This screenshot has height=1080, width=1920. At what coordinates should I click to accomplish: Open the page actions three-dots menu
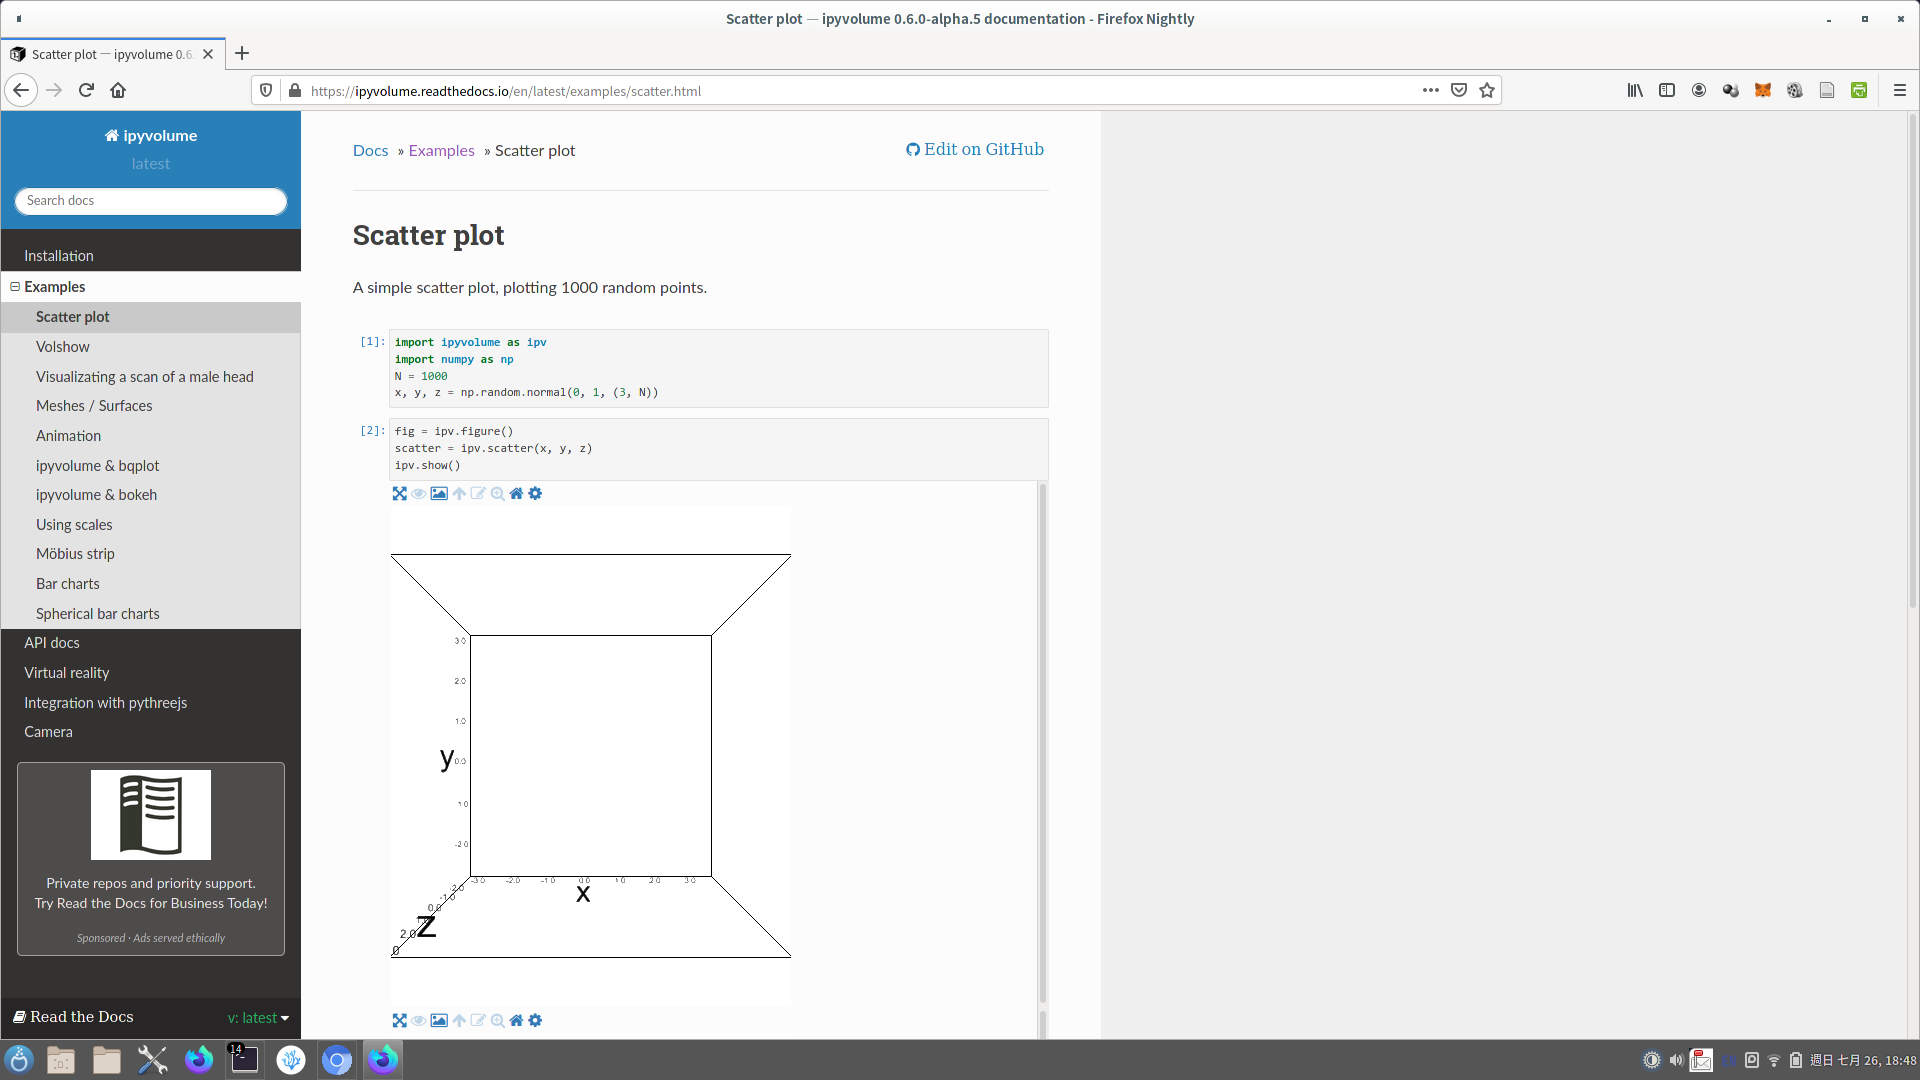1431,90
